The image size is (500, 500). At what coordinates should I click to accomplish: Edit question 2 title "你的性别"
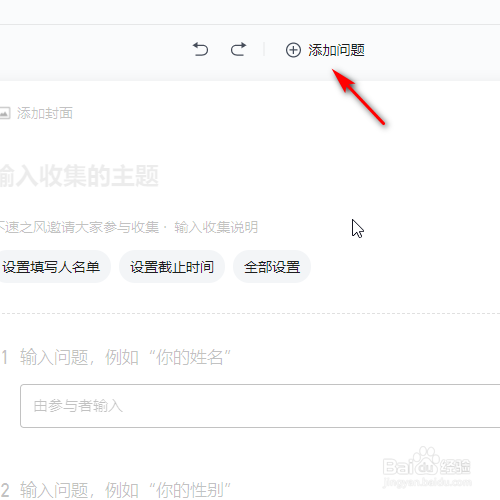pos(125,490)
